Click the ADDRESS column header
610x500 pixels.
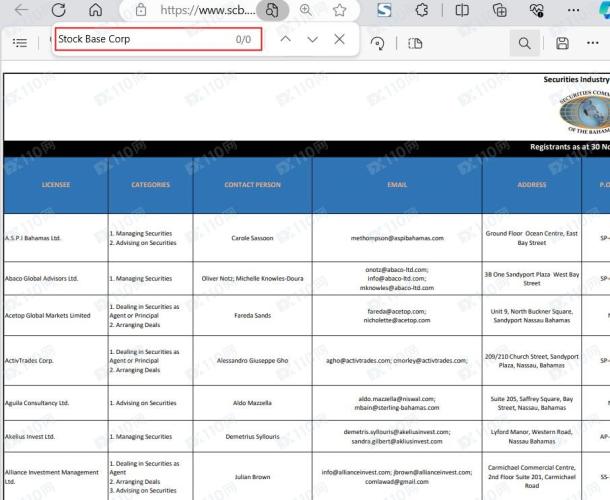click(x=531, y=185)
